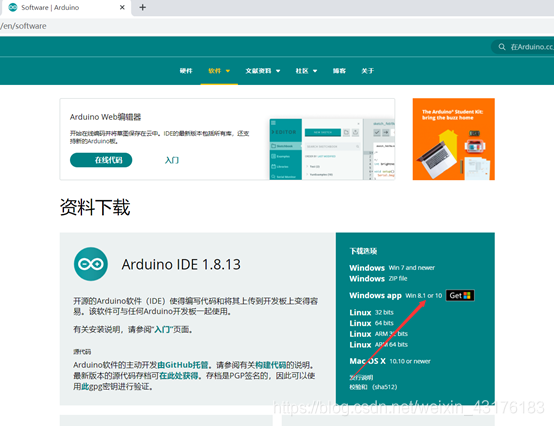Click the Arduino Web编辑器 title
Screen dimensions: 554x426
(x=105, y=117)
